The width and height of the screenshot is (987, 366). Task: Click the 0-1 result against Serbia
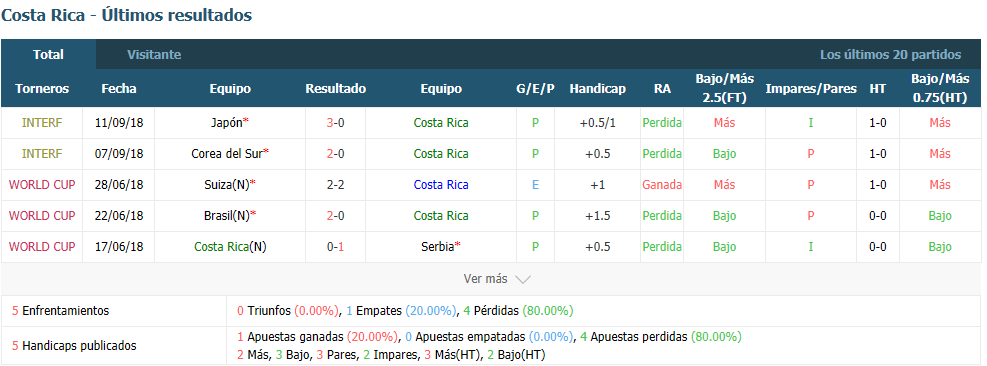click(336, 247)
